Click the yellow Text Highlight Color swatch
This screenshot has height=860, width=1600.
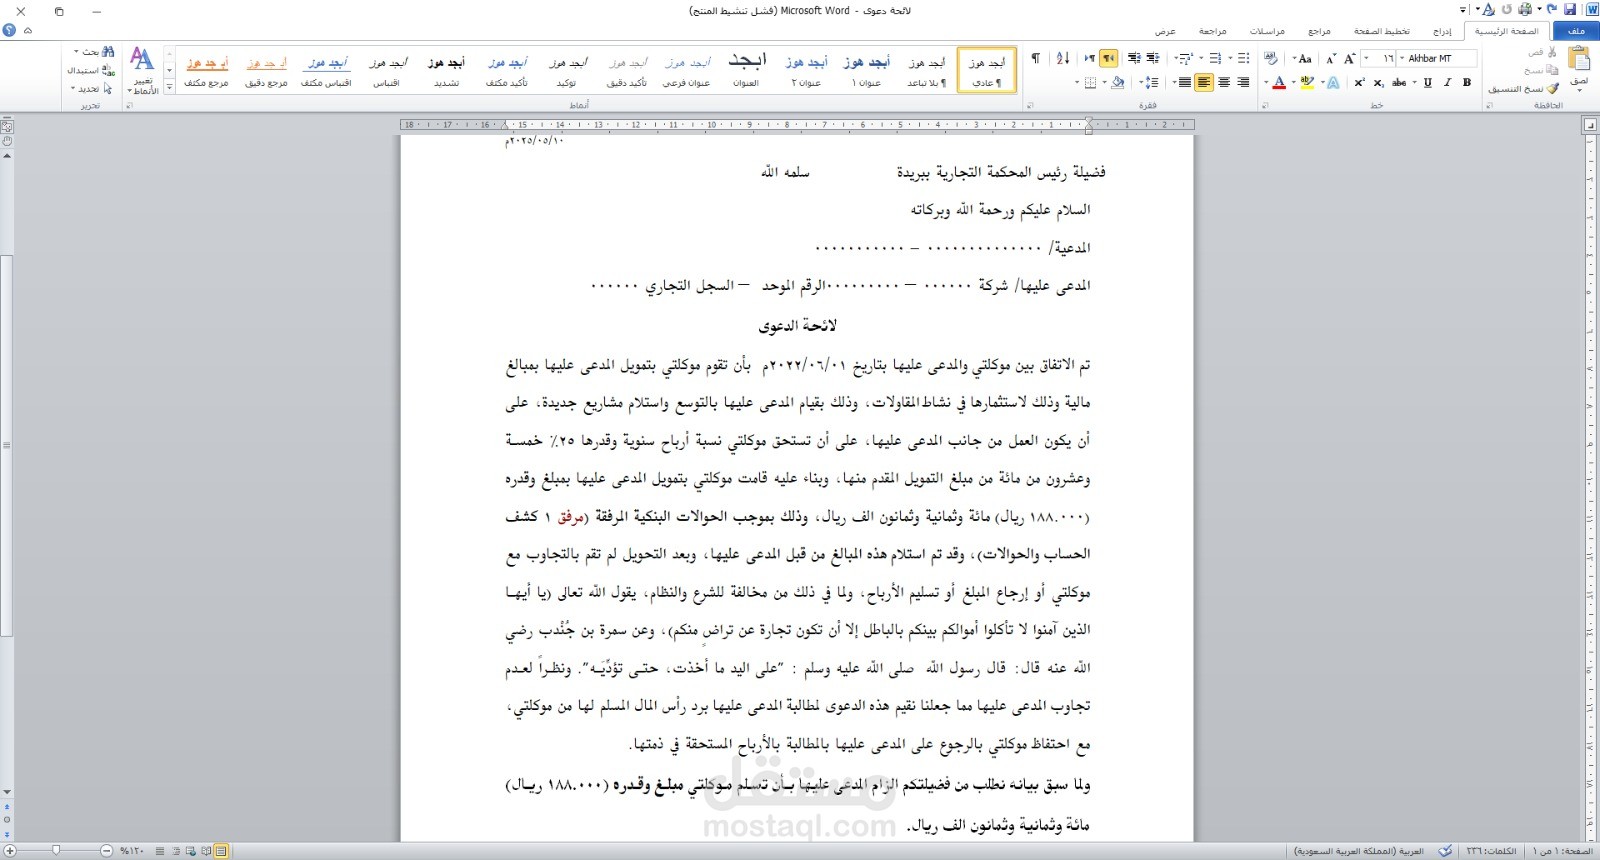pyautogui.click(x=1306, y=82)
